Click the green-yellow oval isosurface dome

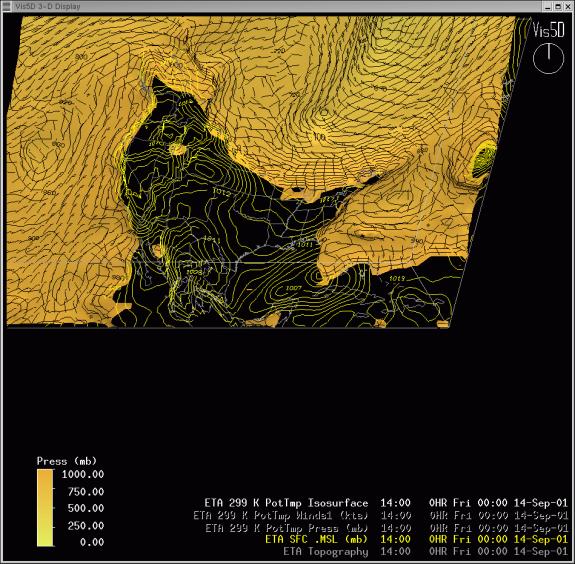tap(483, 160)
